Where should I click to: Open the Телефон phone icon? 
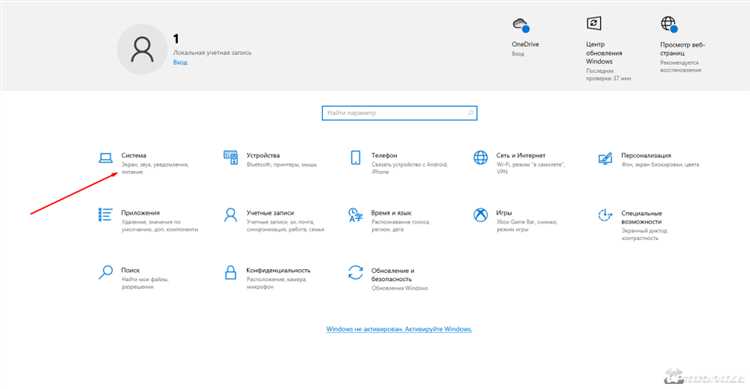pos(355,157)
